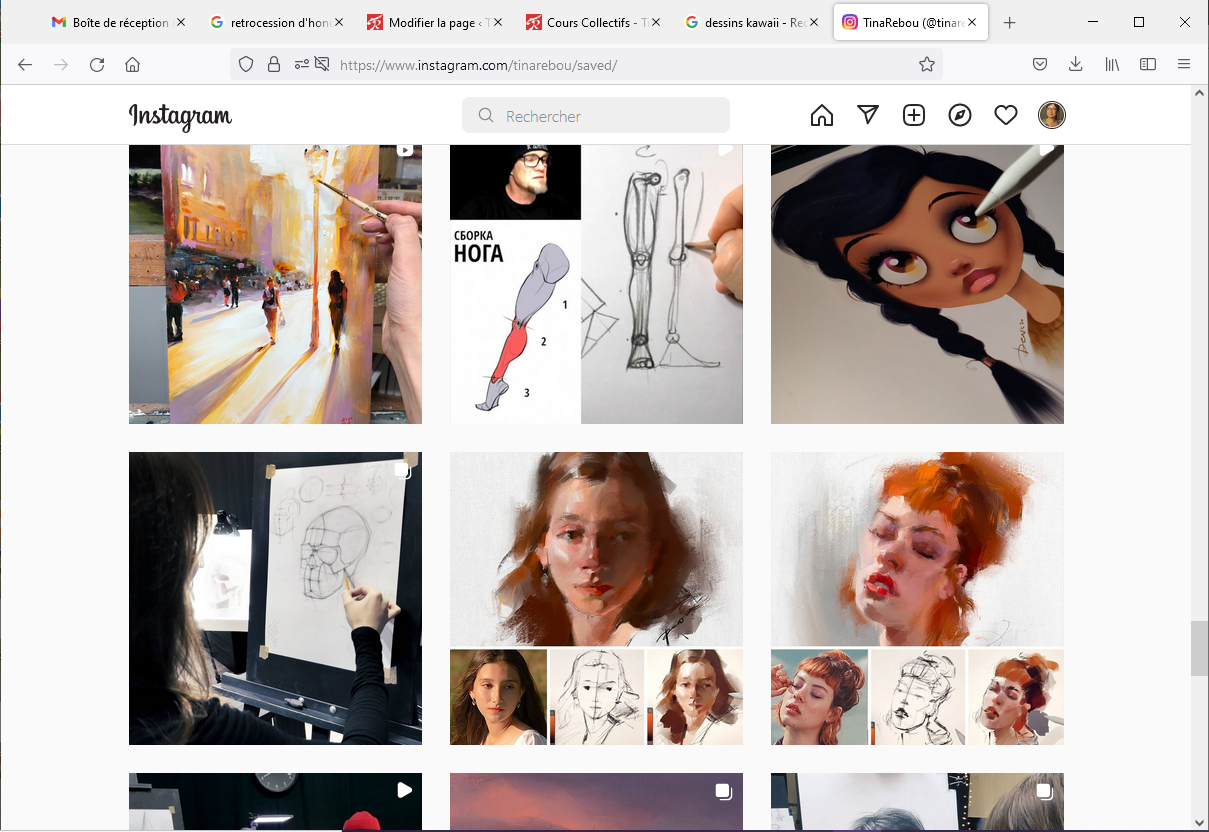Open the Explore compass icon

point(960,116)
